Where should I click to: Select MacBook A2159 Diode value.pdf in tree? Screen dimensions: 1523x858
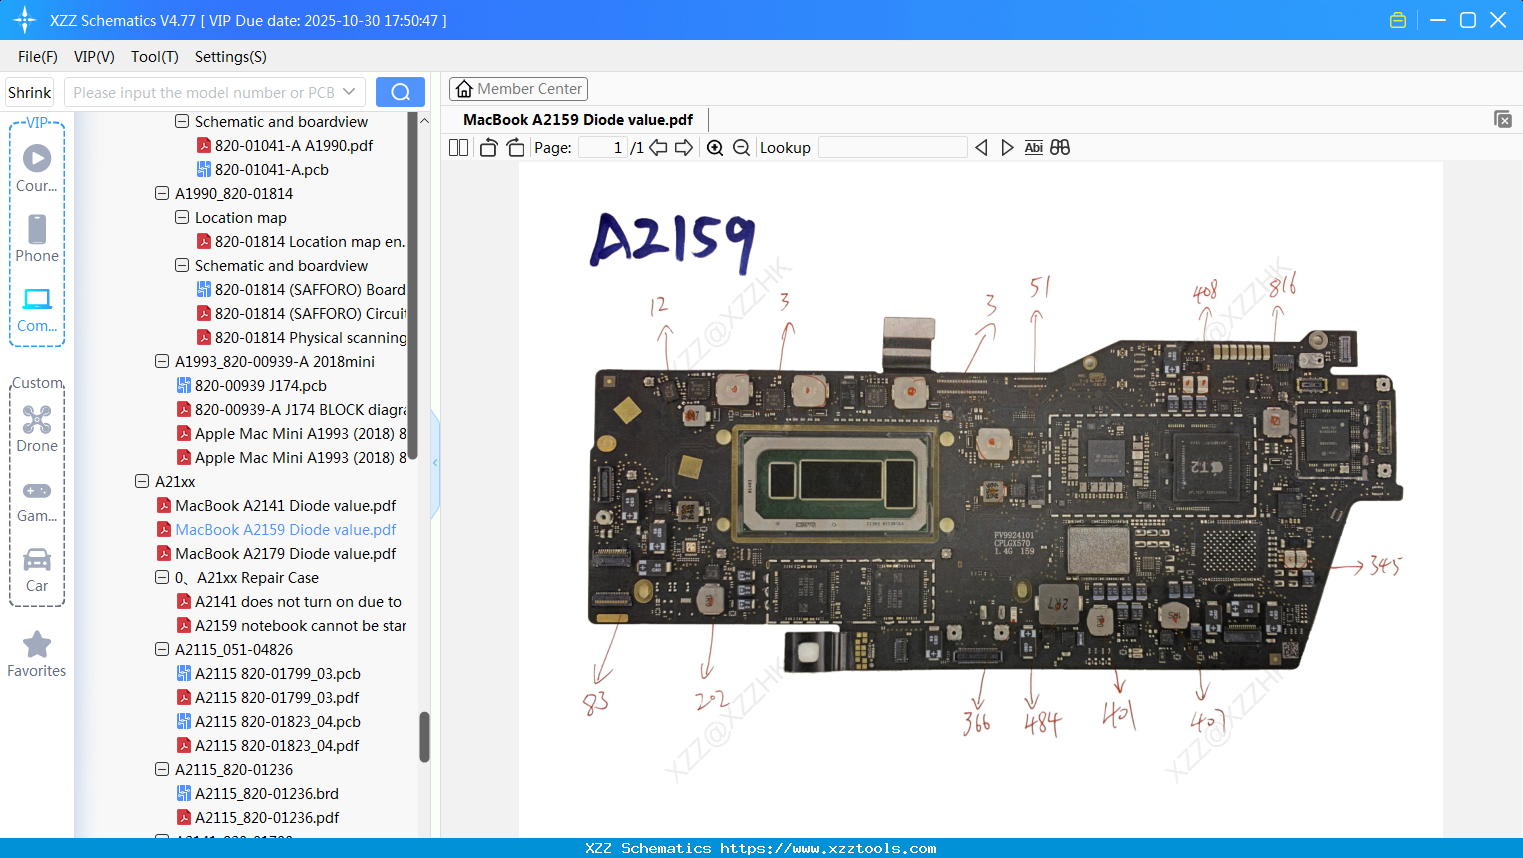click(276, 530)
